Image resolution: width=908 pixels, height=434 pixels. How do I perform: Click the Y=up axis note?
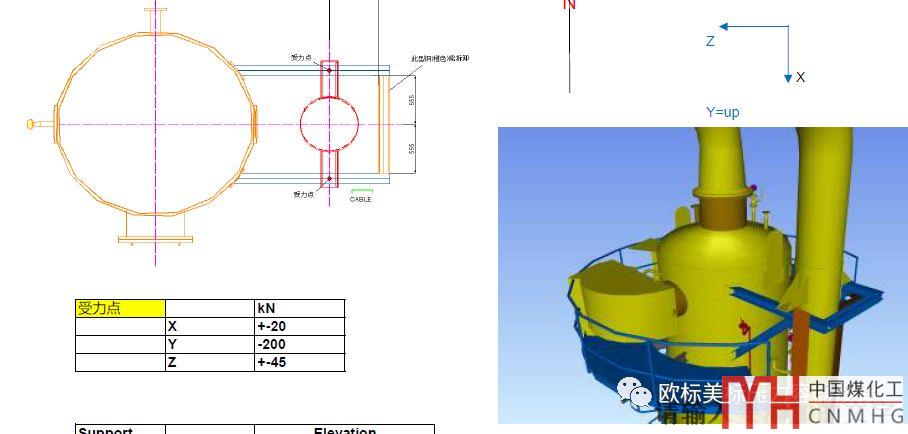point(722,112)
